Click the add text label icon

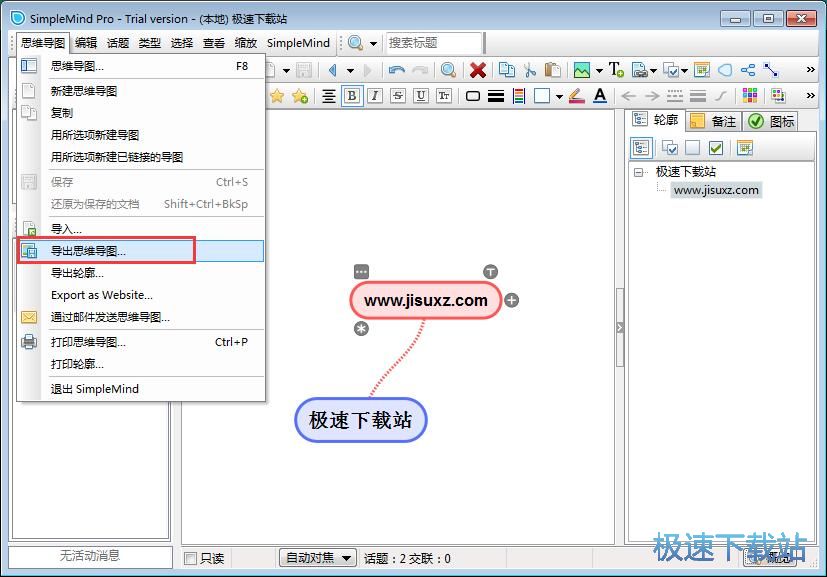click(616, 70)
